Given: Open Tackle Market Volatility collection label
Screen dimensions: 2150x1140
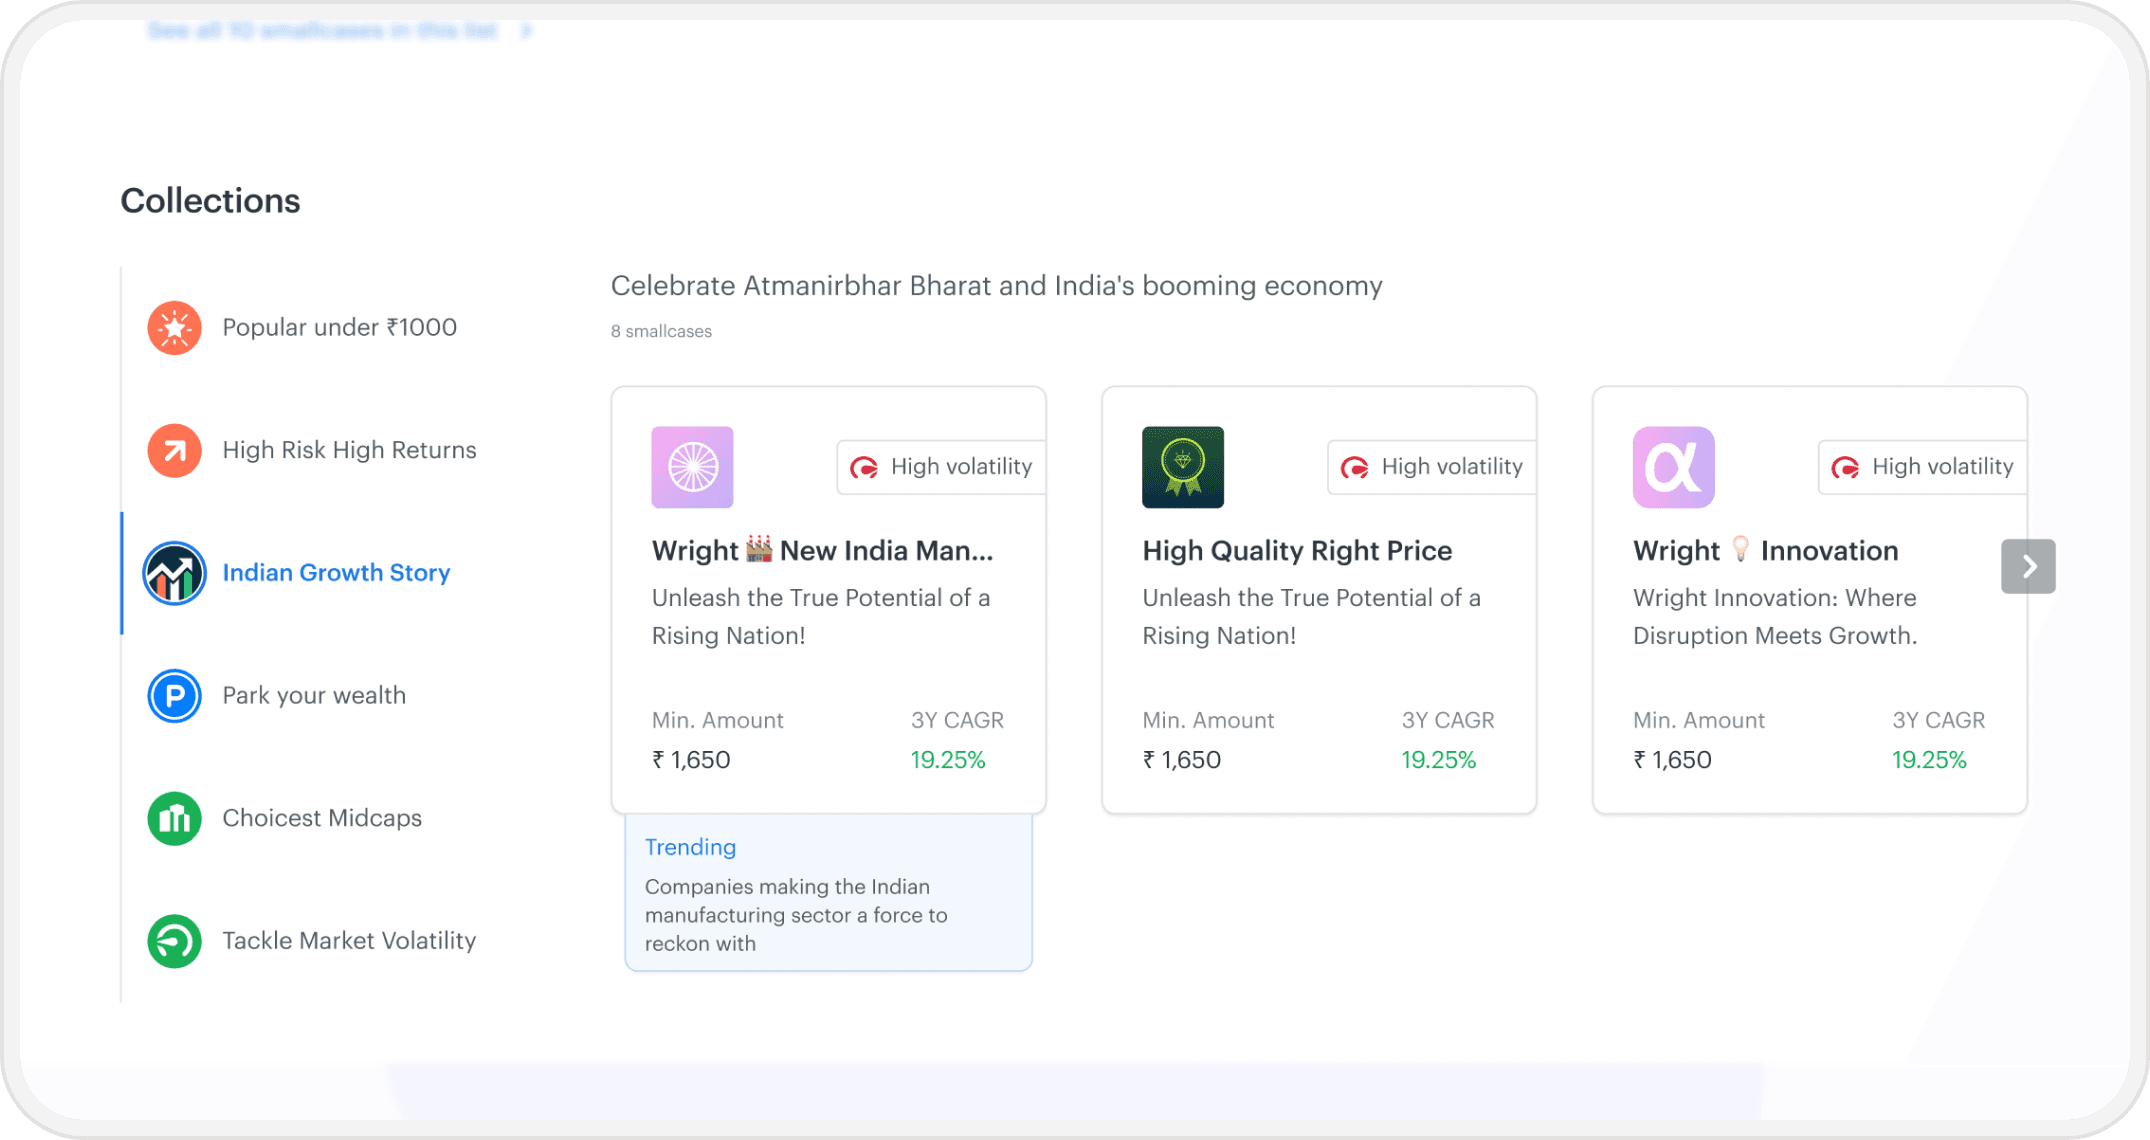Looking at the screenshot, I should [349, 941].
